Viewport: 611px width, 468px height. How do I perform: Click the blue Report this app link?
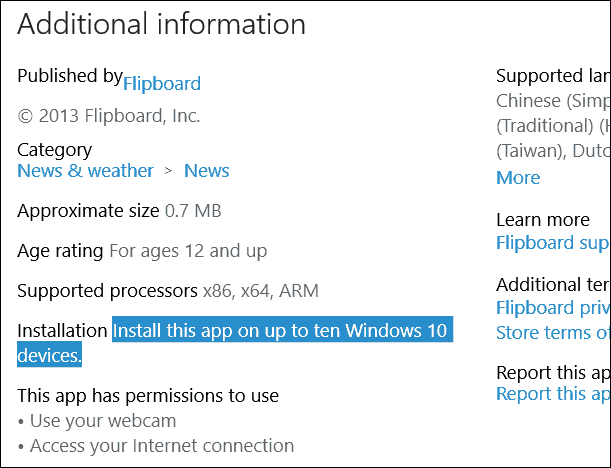(553, 394)
